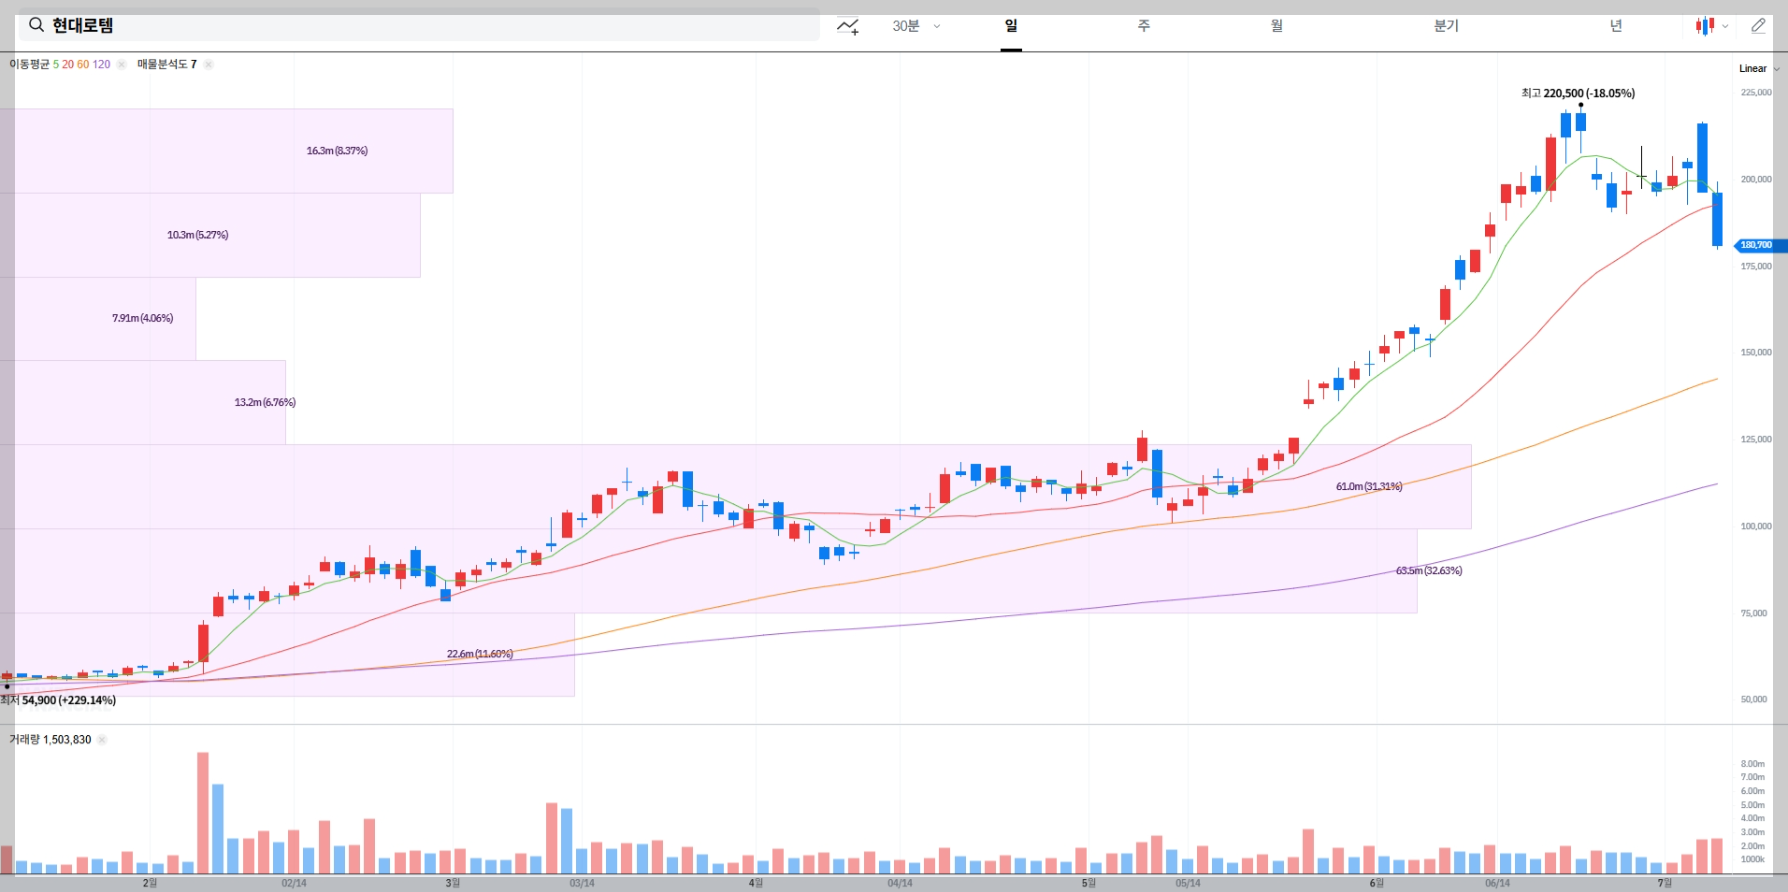Screen dimensions: 1788x892
Task: Remove the 거래량 indicator with its x
Action: coord(102,740)
